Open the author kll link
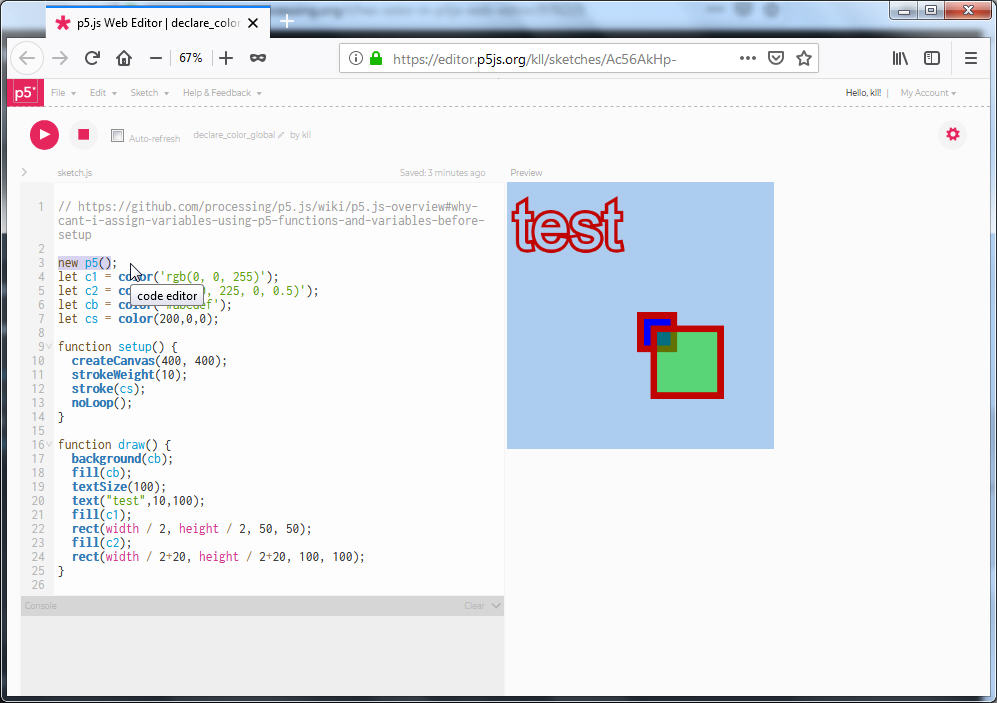 tap(306, 135)
